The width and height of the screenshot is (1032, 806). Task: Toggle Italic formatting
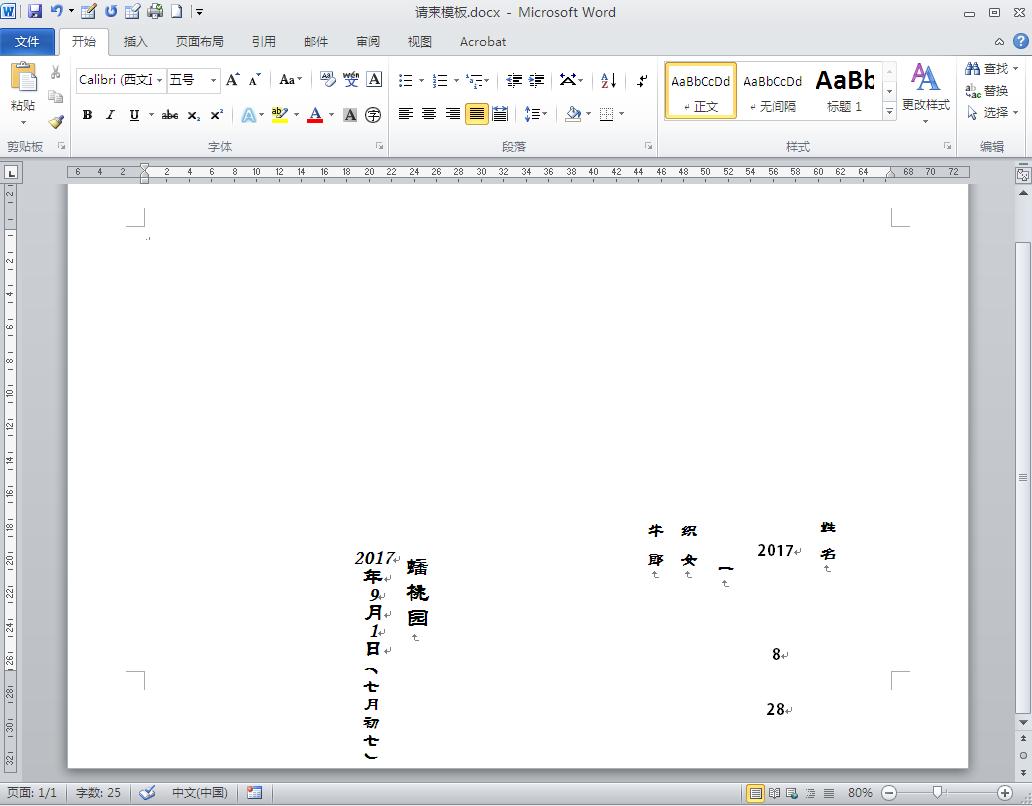tap(111, 115)
